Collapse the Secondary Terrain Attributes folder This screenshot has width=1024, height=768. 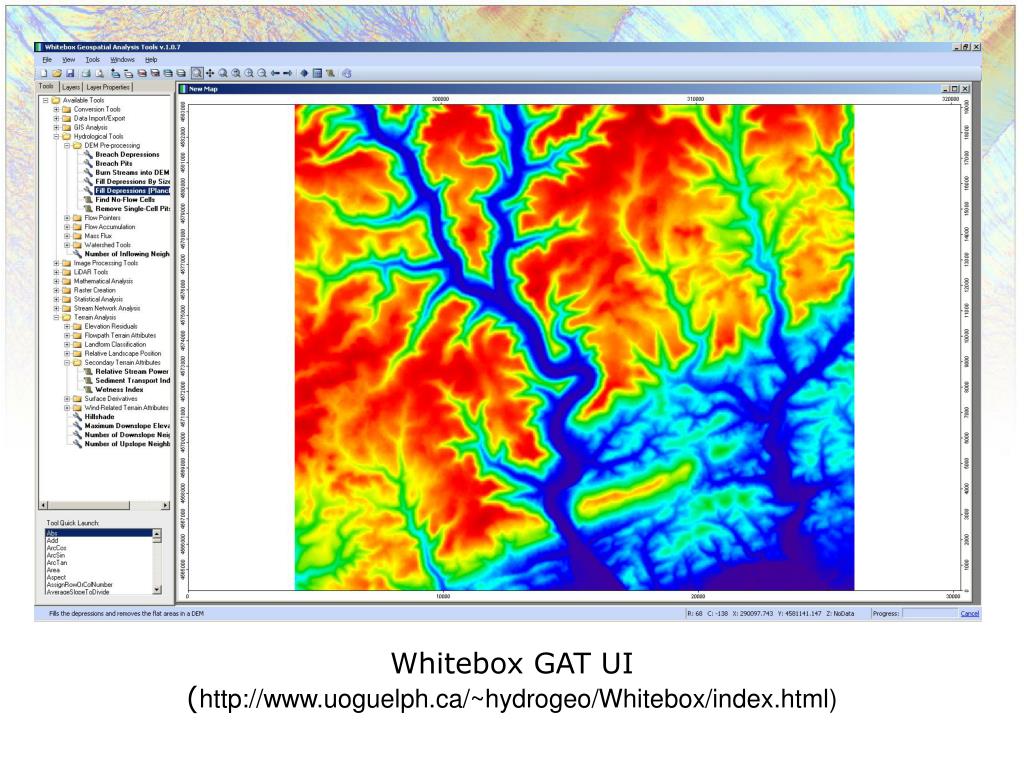click(x=67, y=362)
